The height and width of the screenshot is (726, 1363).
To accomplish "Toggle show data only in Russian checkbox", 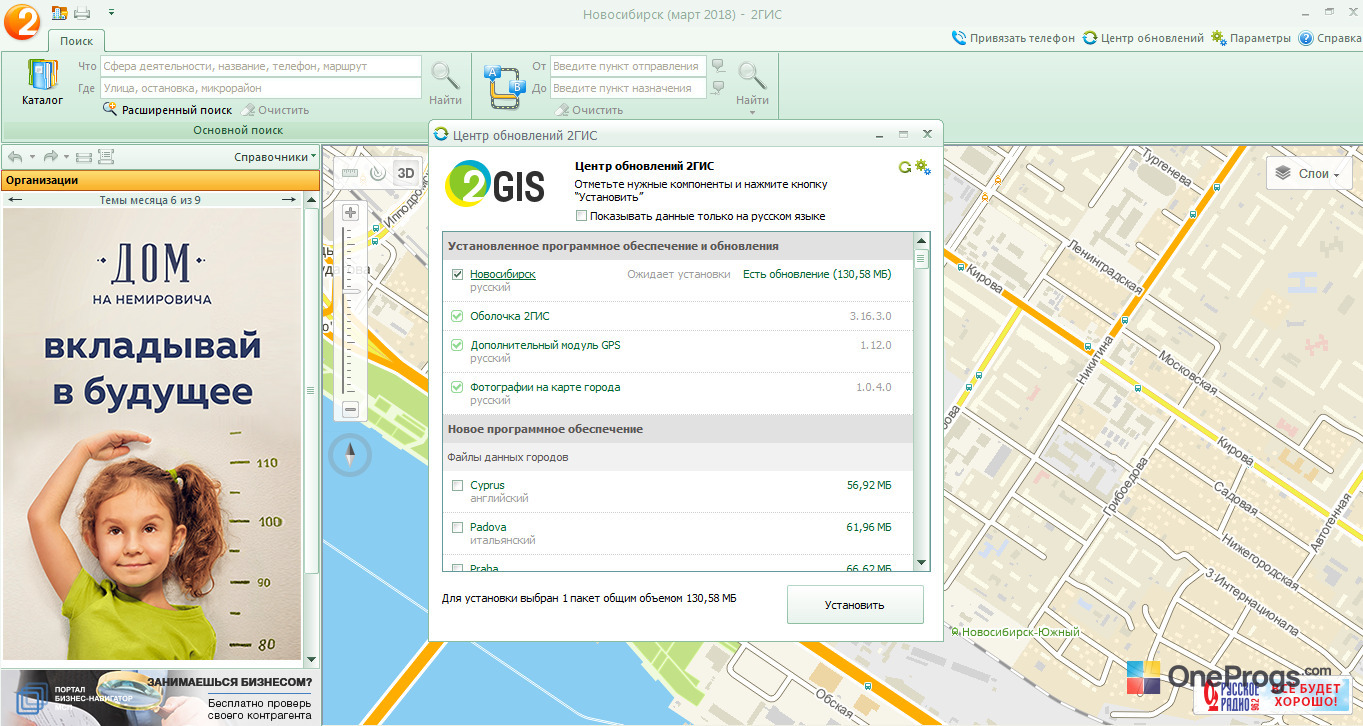I will point(582,216).
